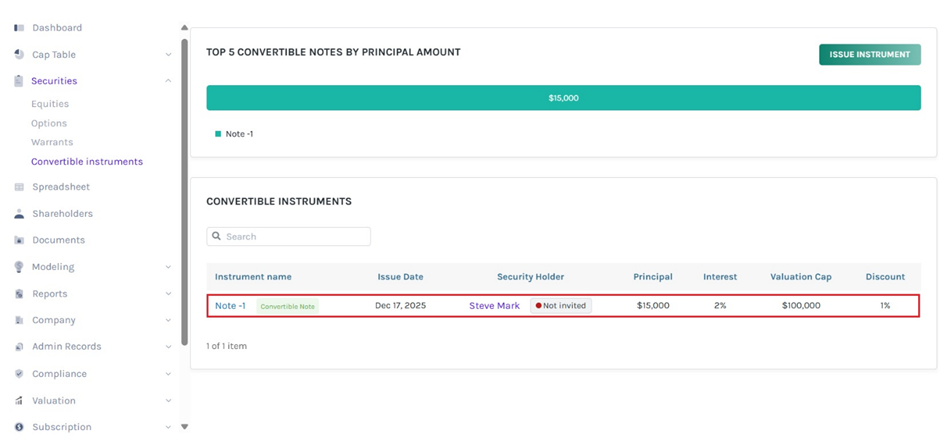Sort by Security Holder column header
The height and width of the screenshot is (441, 940).
[x=531, y=277]
